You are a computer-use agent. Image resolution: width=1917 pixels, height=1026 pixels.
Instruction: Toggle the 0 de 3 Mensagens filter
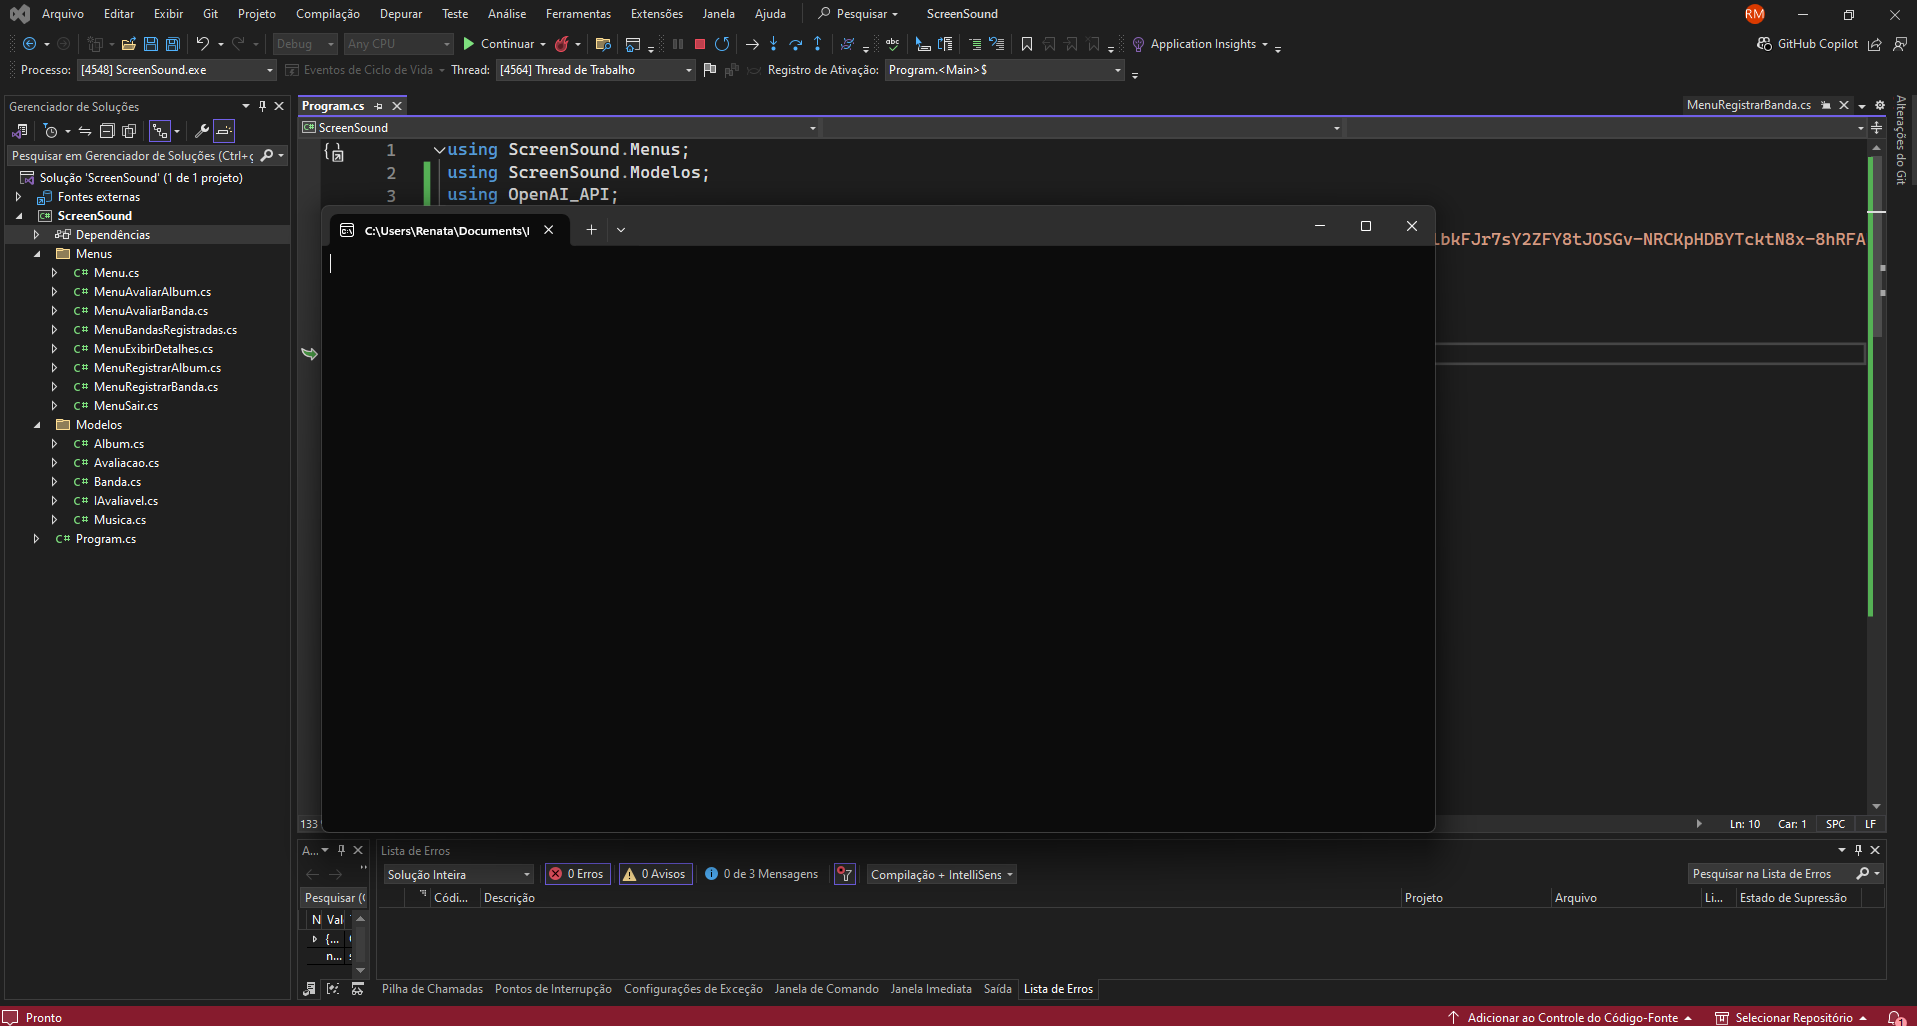pyautogui.click(x=761, y=874)
